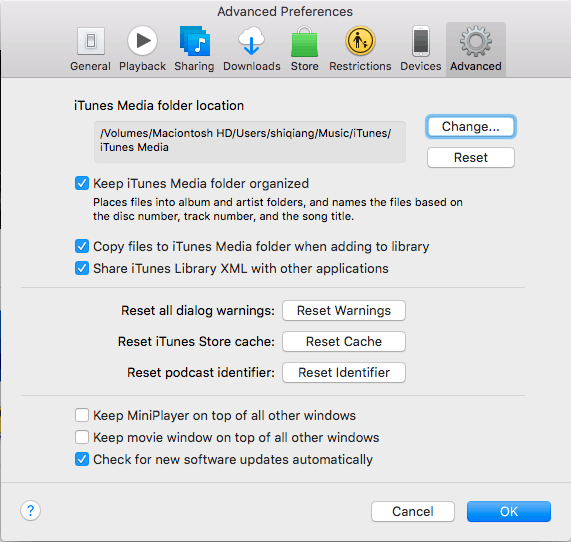Screen dimensions: 571x542
Task: Select the Downloads cloud icon
Action: [x=251, y=41]
